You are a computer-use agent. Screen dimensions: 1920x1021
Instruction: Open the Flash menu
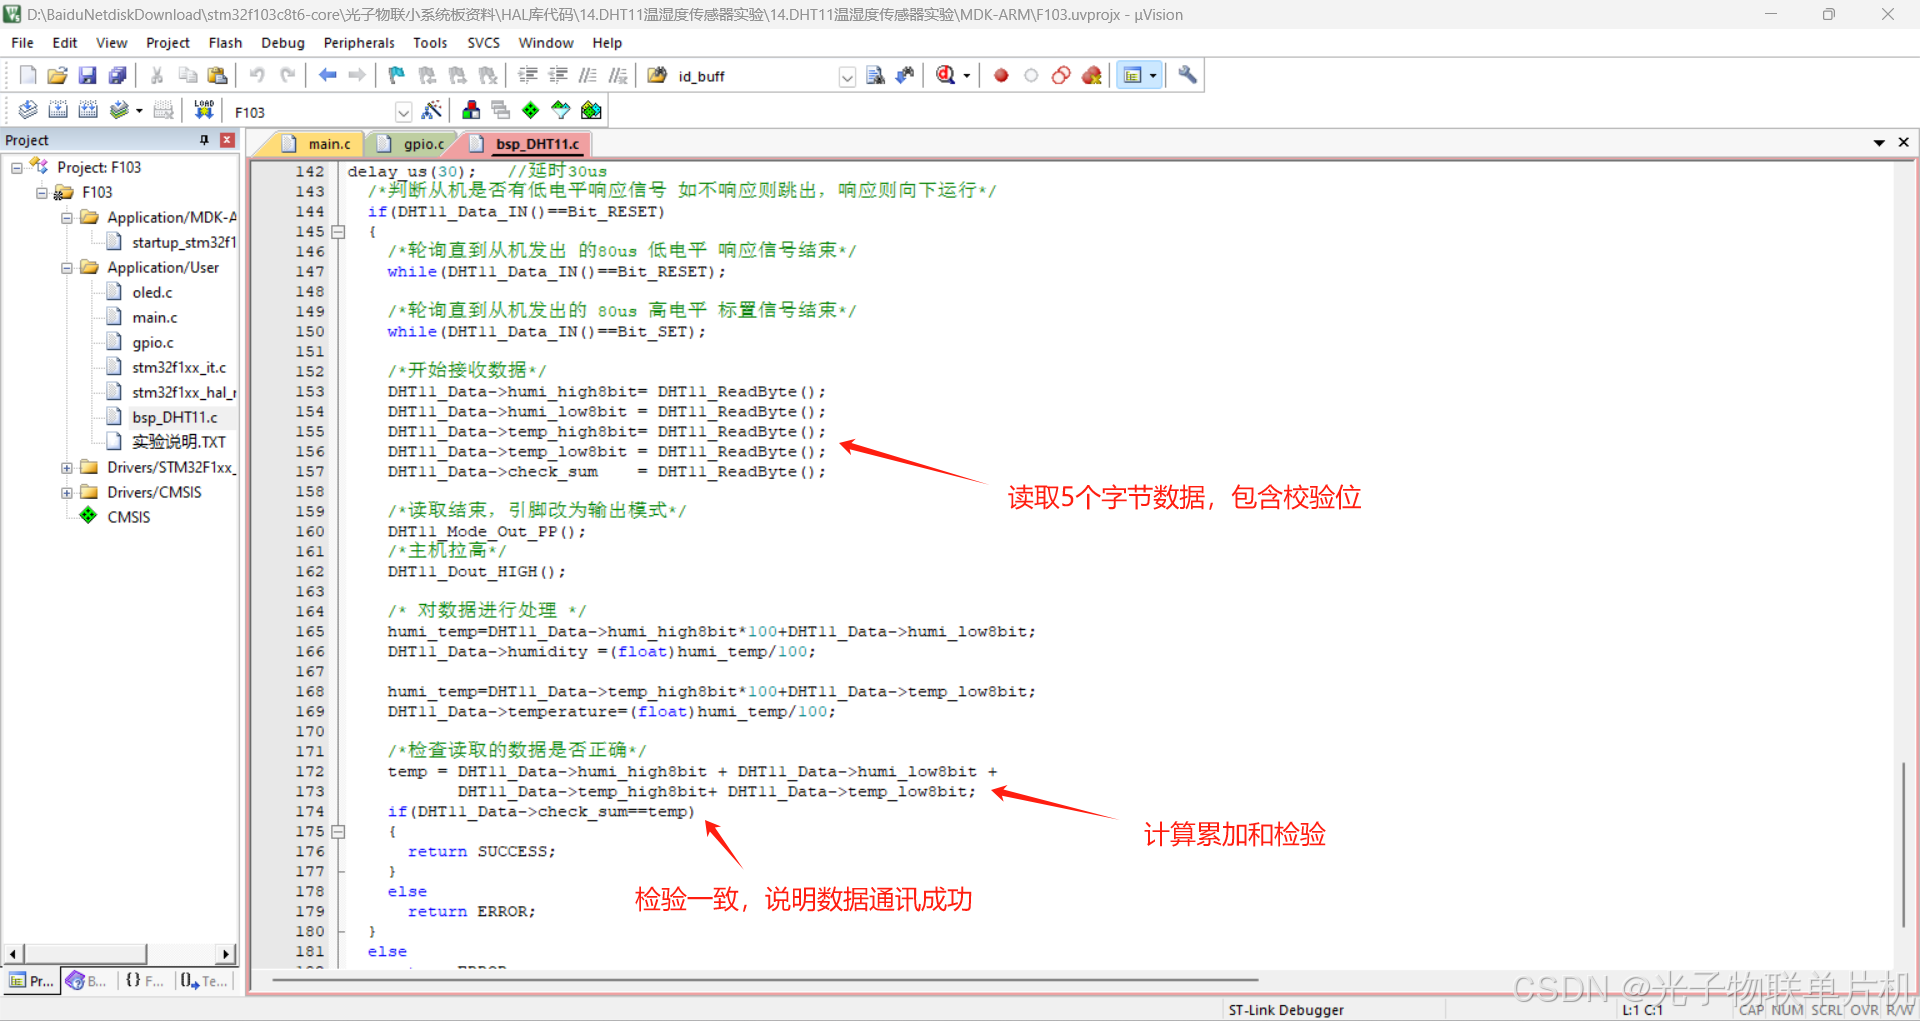point(225,43)
